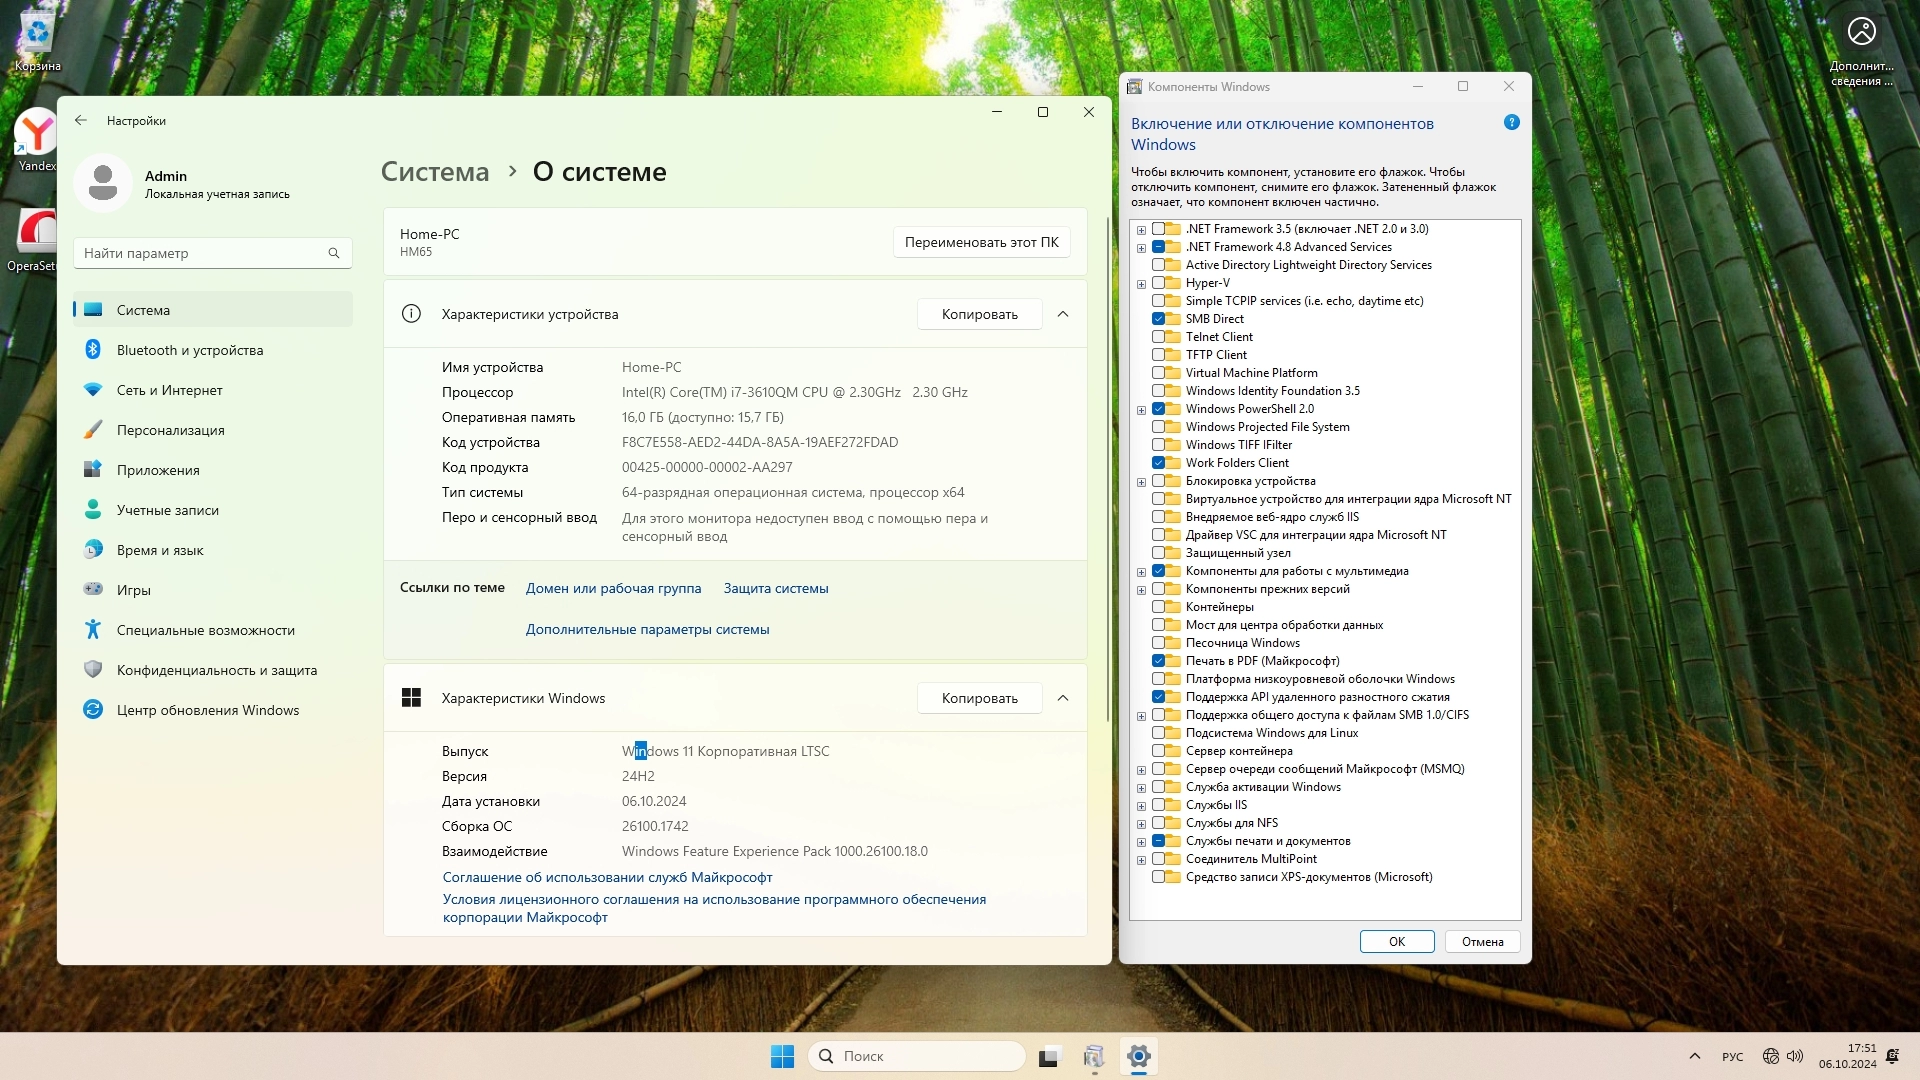Image resolution: width=1920 pixels, height=1080 pixels.
Task: Enable the Telnet Client checkbox
Action: (x=1158, y=337)
